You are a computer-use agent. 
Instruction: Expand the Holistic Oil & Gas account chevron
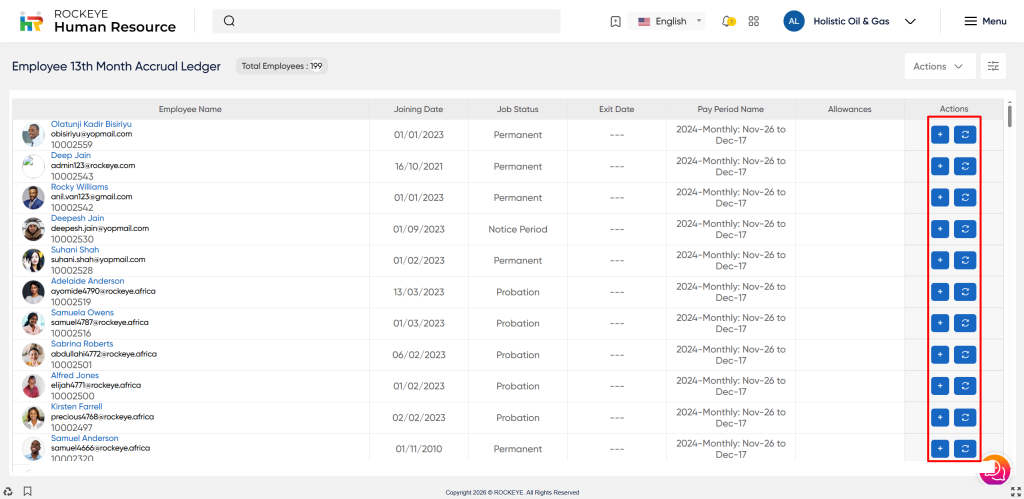click(910, 21)
